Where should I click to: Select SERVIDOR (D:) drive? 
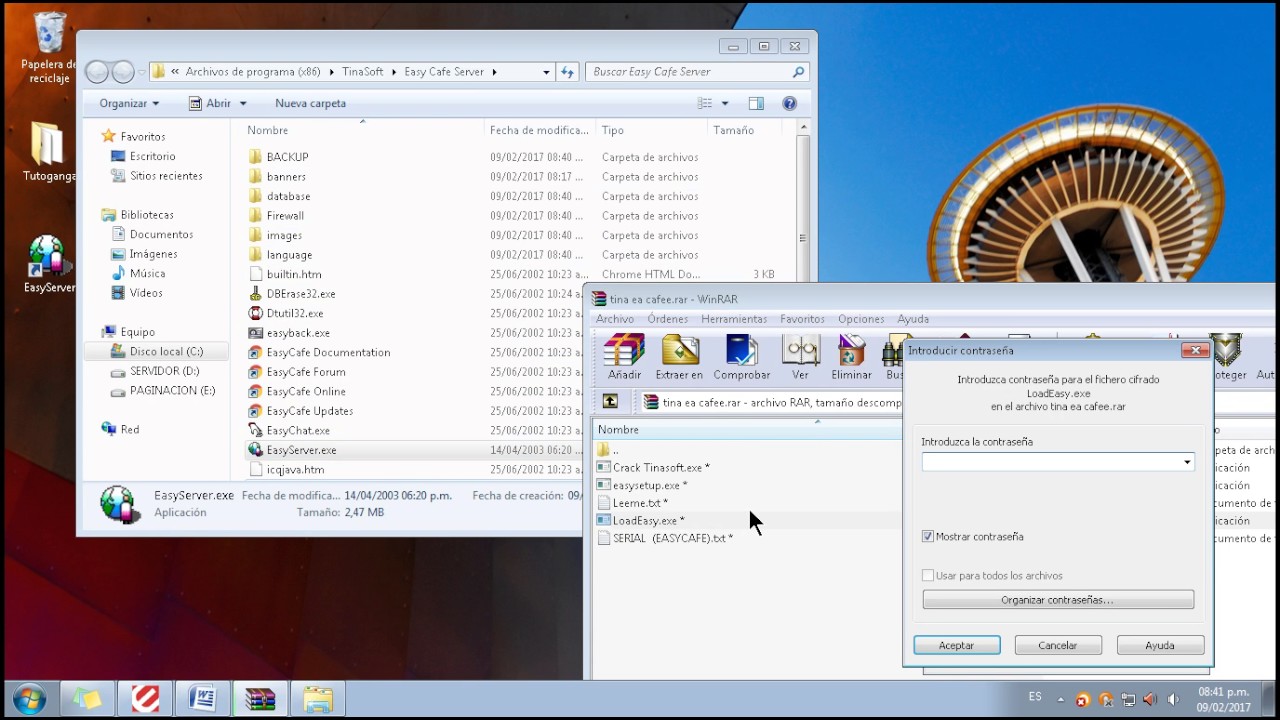tap(156, 371)
